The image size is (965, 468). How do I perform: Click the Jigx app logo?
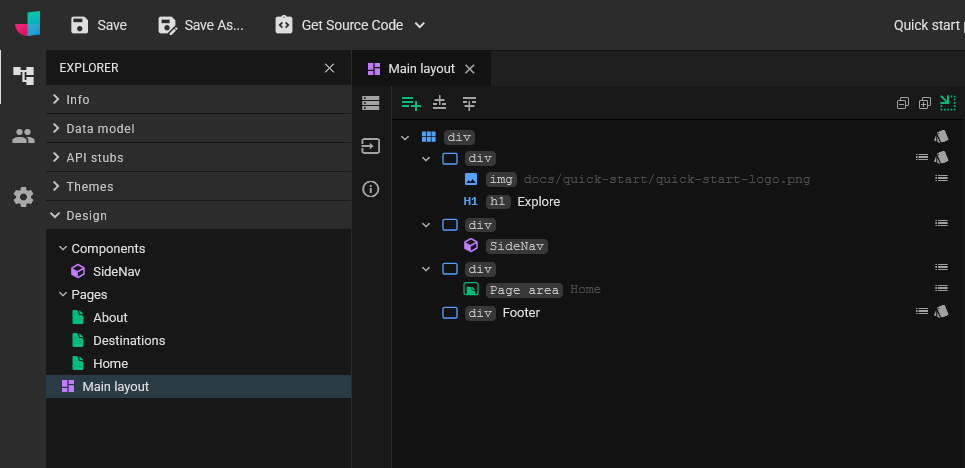28,24
